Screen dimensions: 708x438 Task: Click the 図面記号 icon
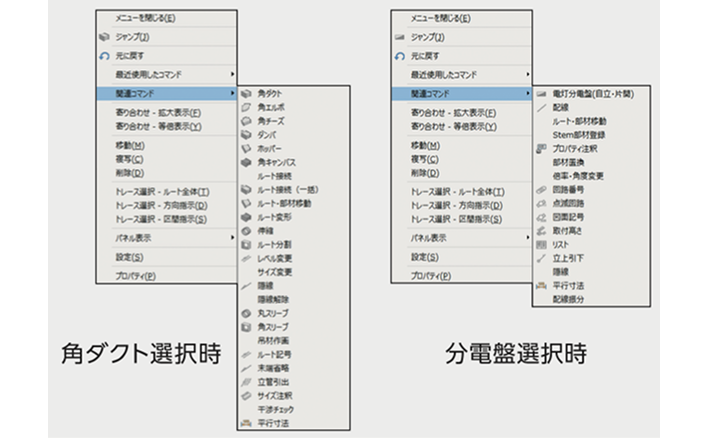click(x=541, y=217)
